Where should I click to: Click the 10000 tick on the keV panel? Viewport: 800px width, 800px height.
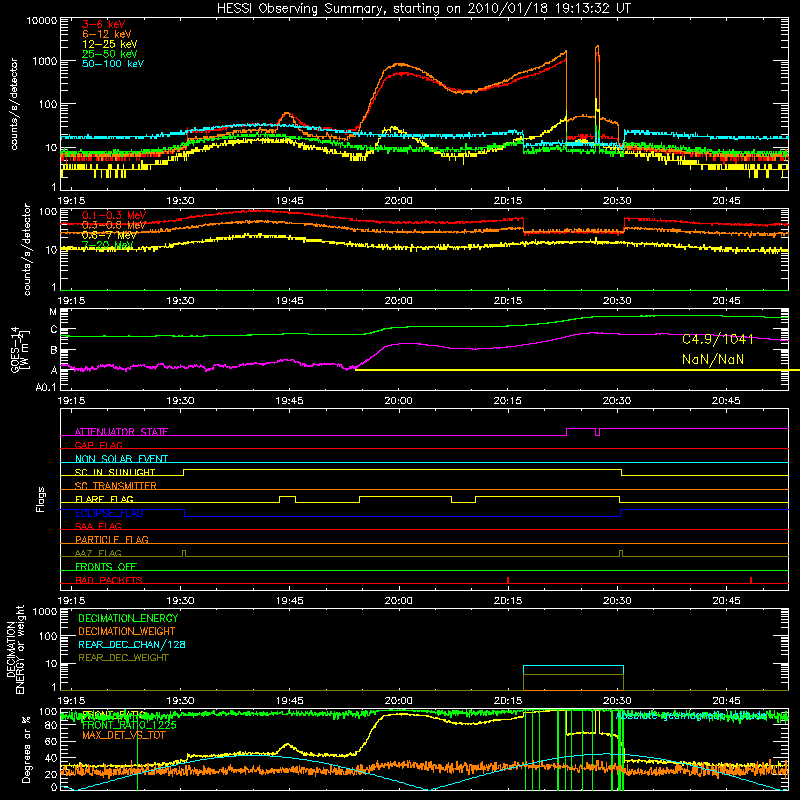click(42, 20)
